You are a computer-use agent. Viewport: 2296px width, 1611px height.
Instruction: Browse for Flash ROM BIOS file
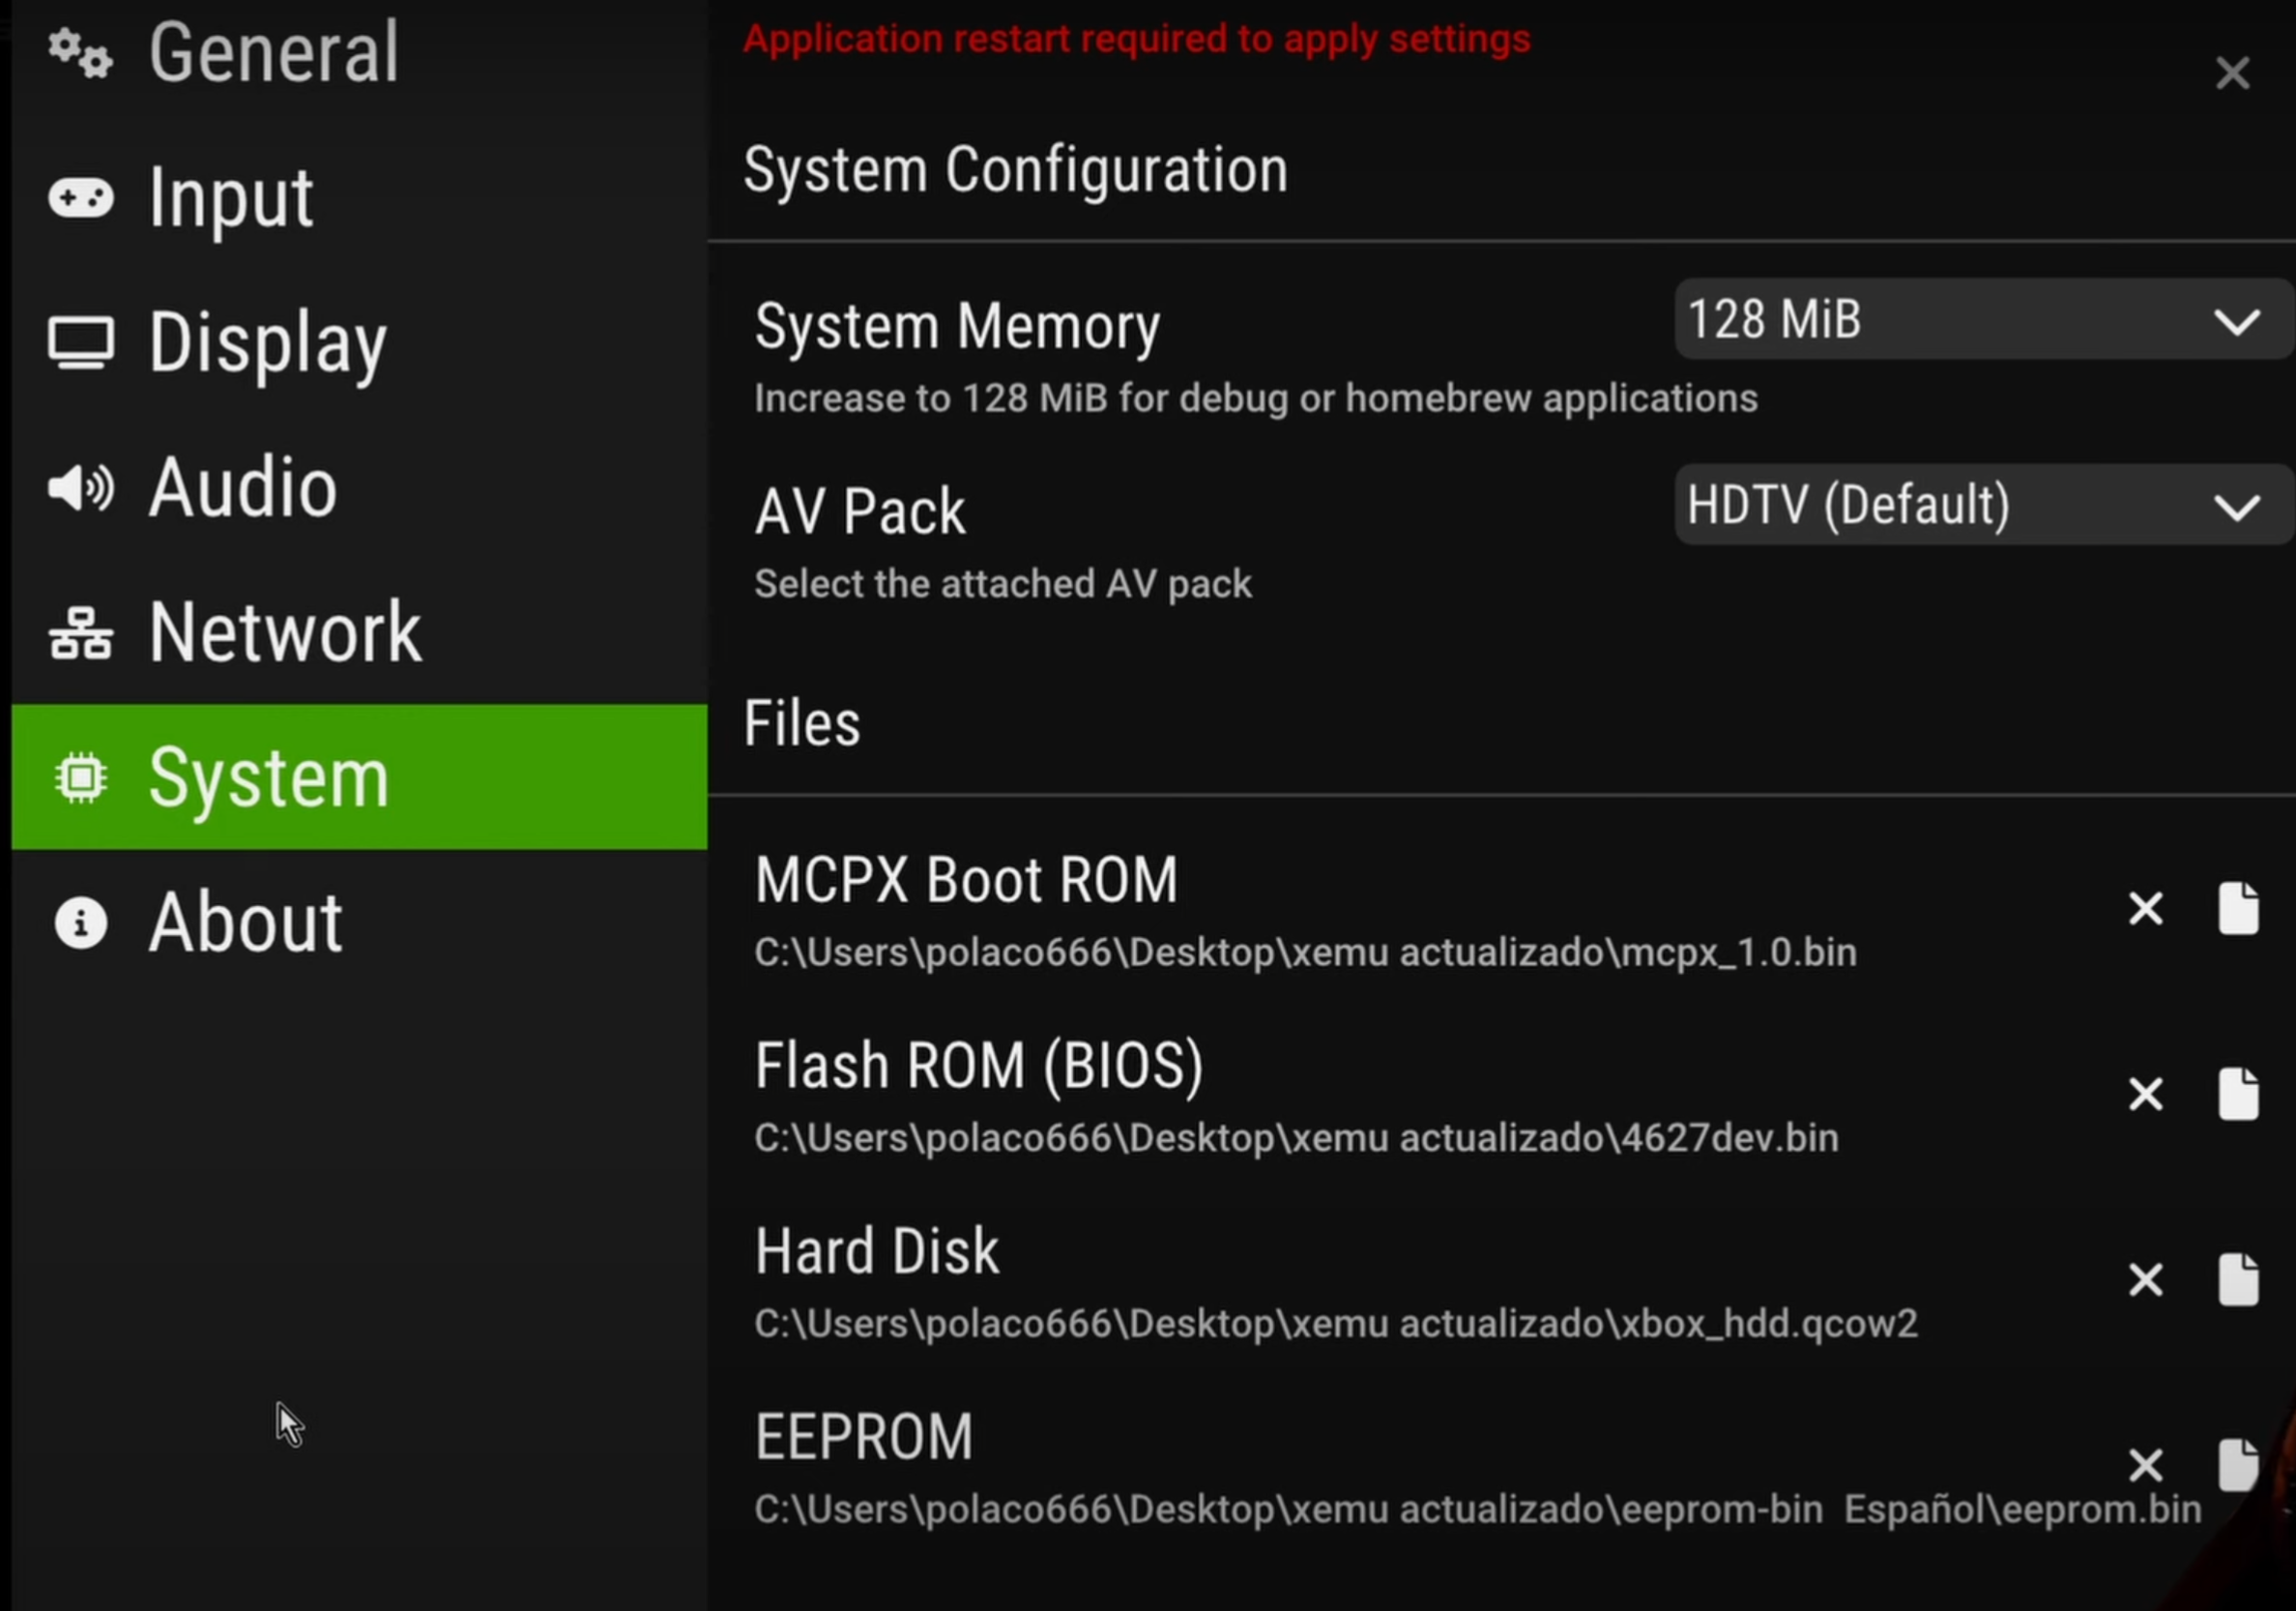point(2238,1094)
